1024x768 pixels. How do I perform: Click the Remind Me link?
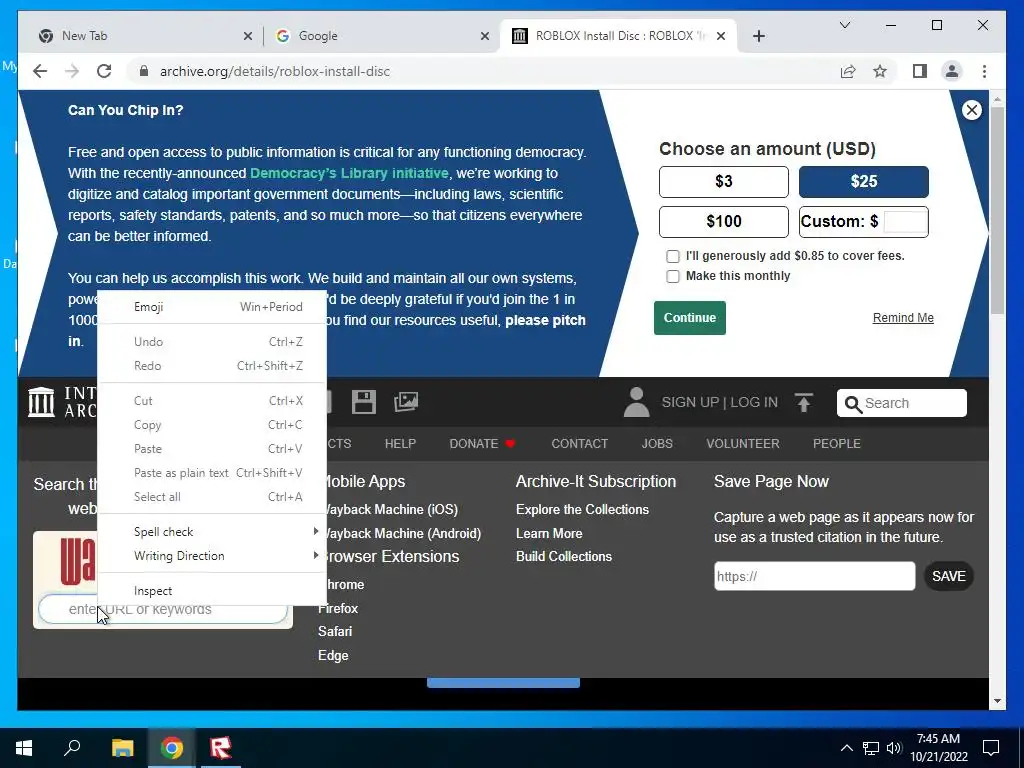pyautogui.click(x=903, y=318)
